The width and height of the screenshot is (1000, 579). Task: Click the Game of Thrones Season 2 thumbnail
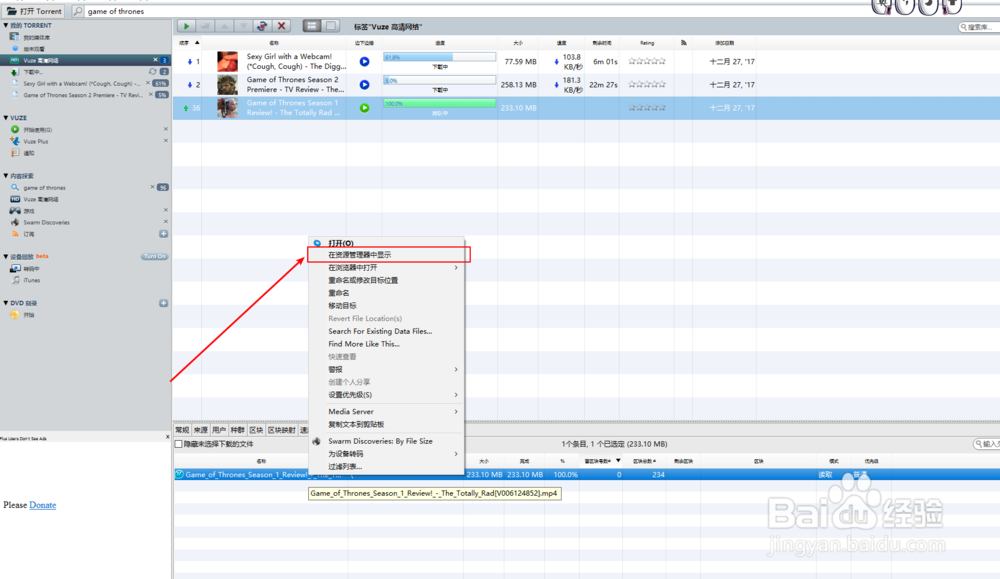227,85
